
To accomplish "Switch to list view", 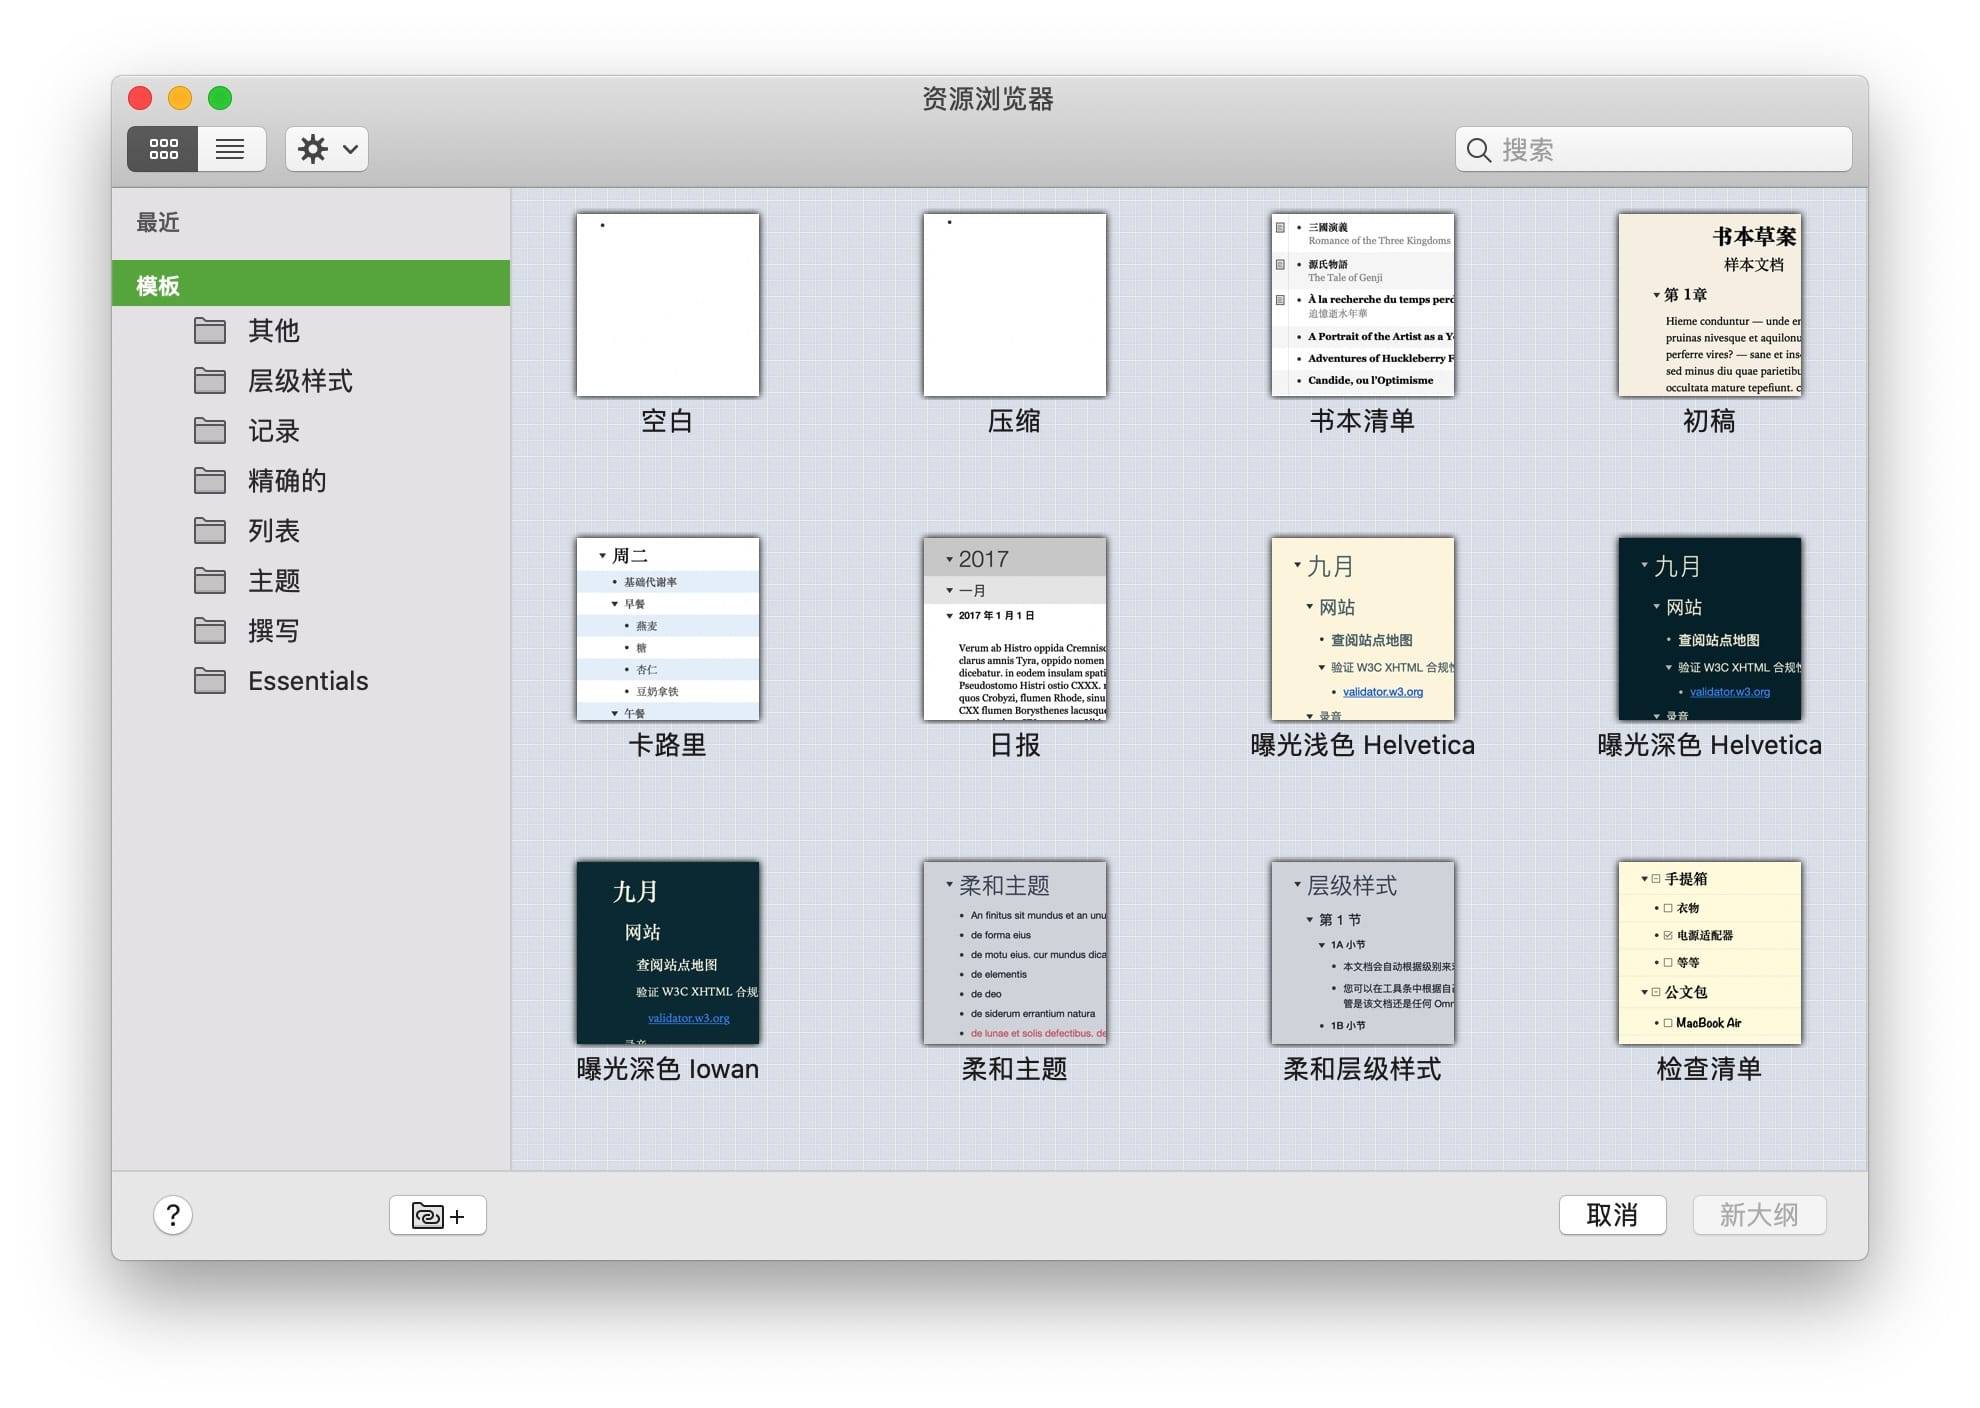I will coord(231,149).
